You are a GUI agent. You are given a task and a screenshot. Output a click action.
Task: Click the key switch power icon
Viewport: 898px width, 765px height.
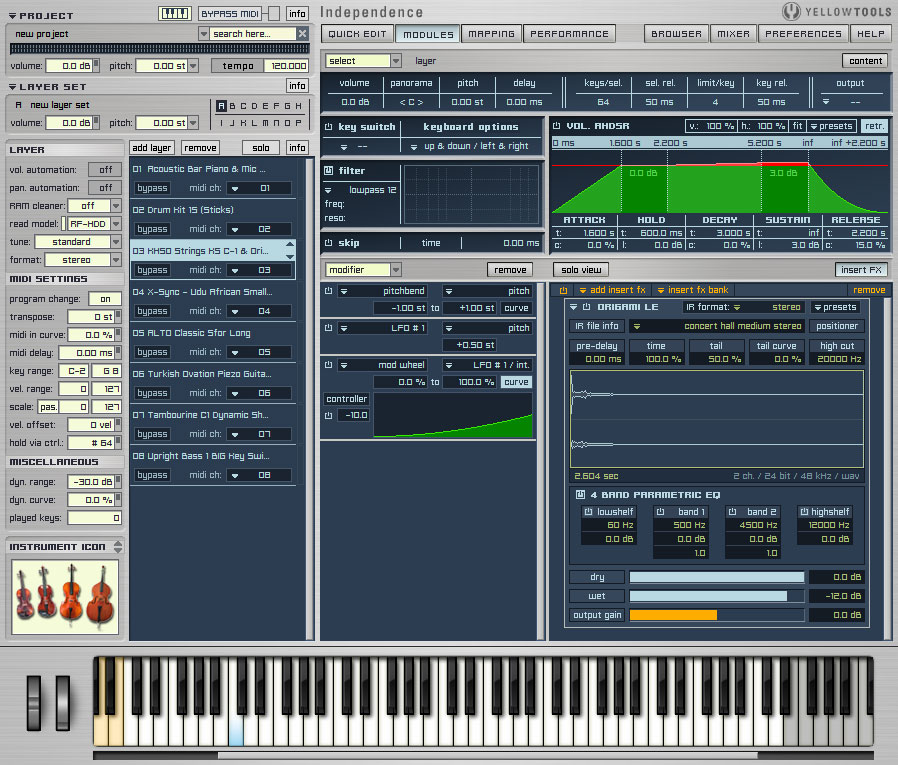tap(328, 127)
